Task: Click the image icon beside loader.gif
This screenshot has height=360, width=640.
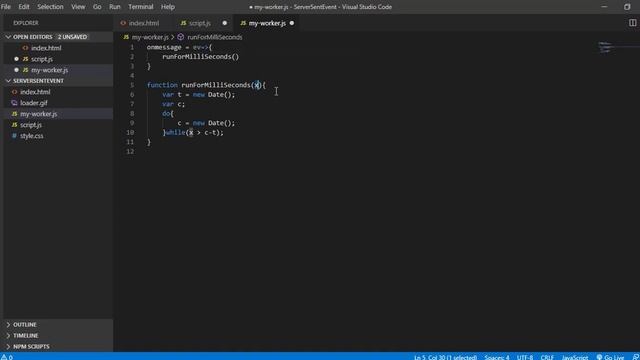Action: pyautogui.click(x=14, y=103)
